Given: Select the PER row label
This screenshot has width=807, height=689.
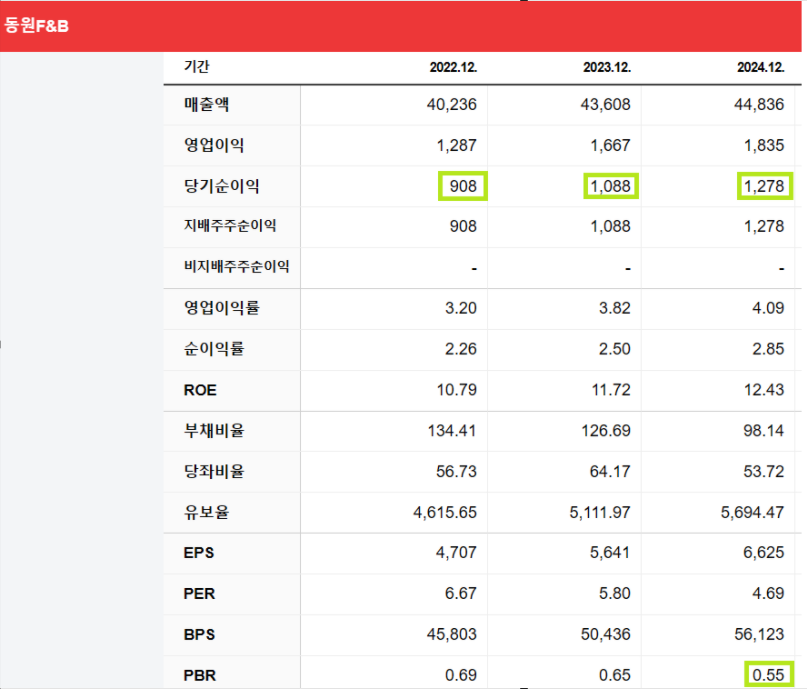Looking at the screenshot, I should point(199,594).
